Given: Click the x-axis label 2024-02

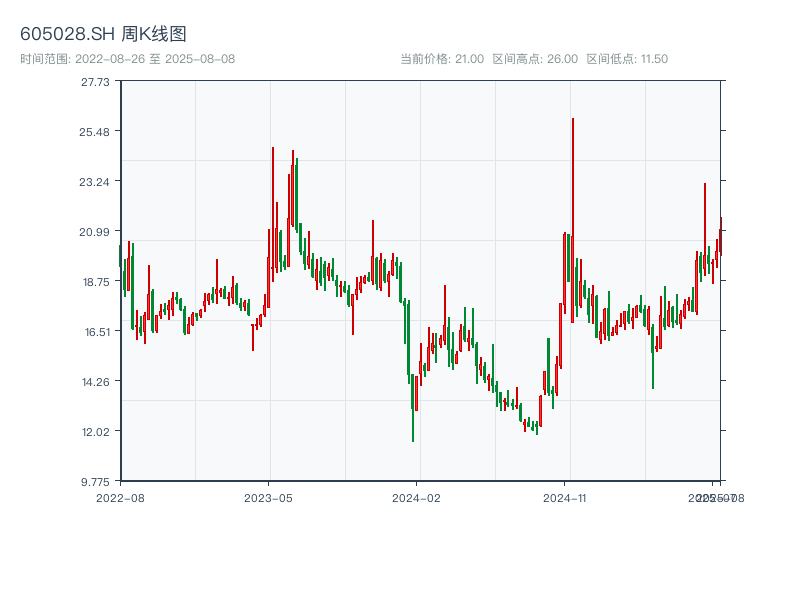Looking at the screenshot, I should 416,498.
